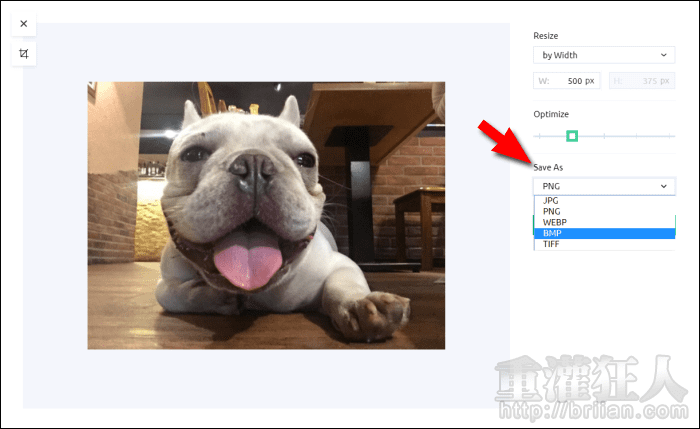
Task: Click the rightmost end of the Optimize slider
Action: click(x=673, y=135)
